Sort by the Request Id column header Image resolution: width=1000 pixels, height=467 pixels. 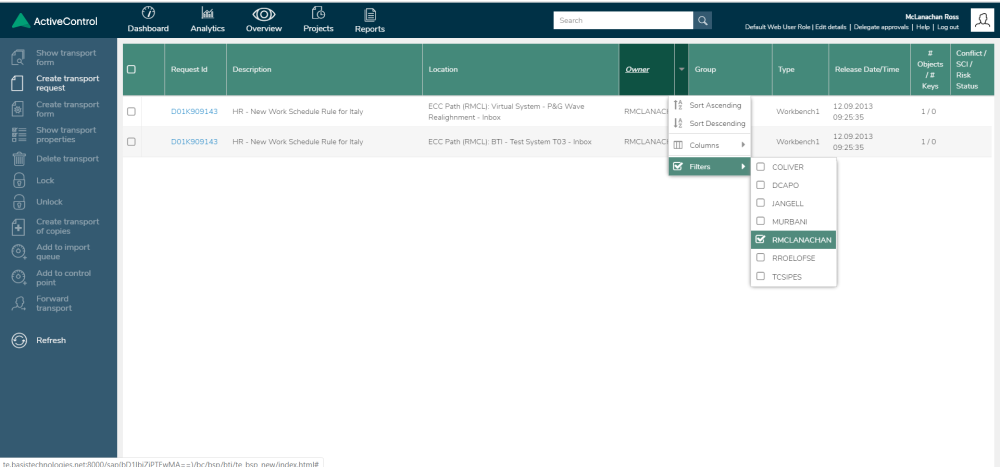point(195,70)
